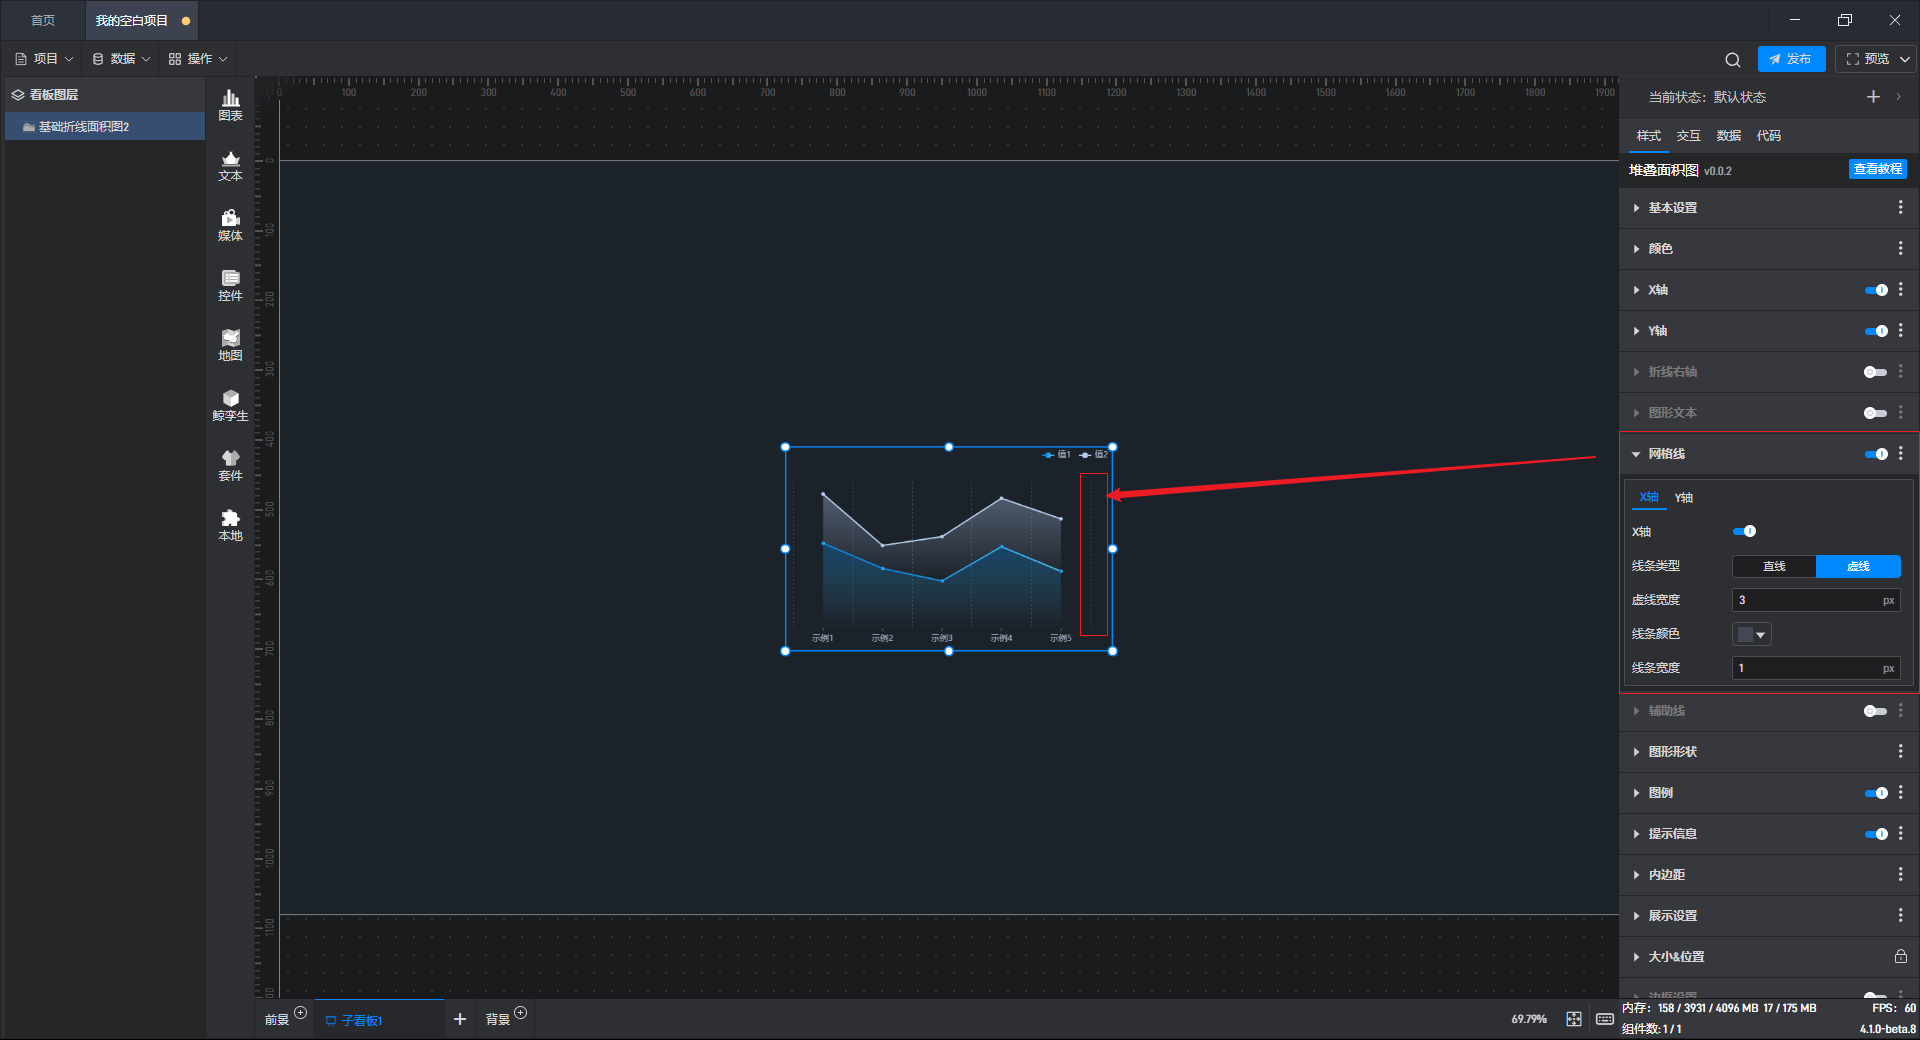This screenshot has height=1040, width=1920.
Task: Open more options for X轴 section
Action: tap(1900, 289)
